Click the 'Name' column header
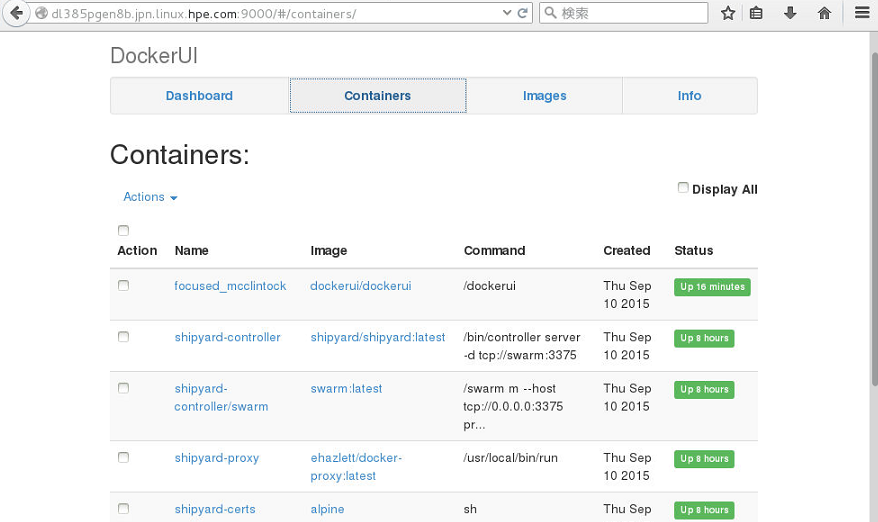 [x=192, y=250]
